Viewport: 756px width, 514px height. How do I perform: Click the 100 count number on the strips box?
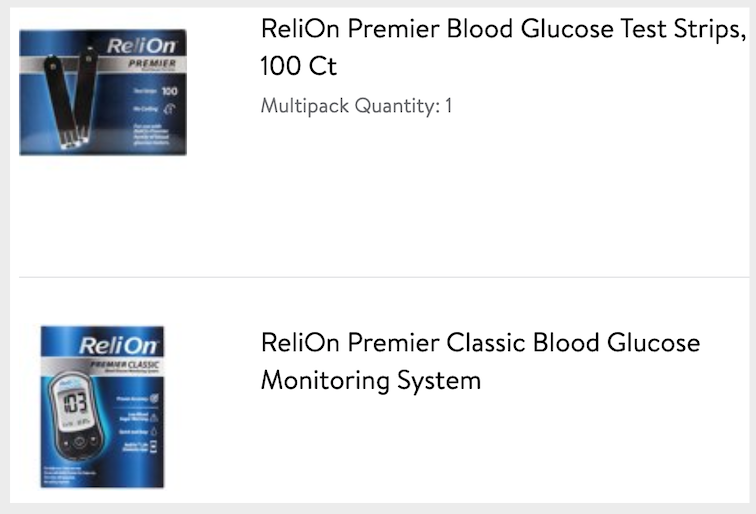[x=168, y=92]
